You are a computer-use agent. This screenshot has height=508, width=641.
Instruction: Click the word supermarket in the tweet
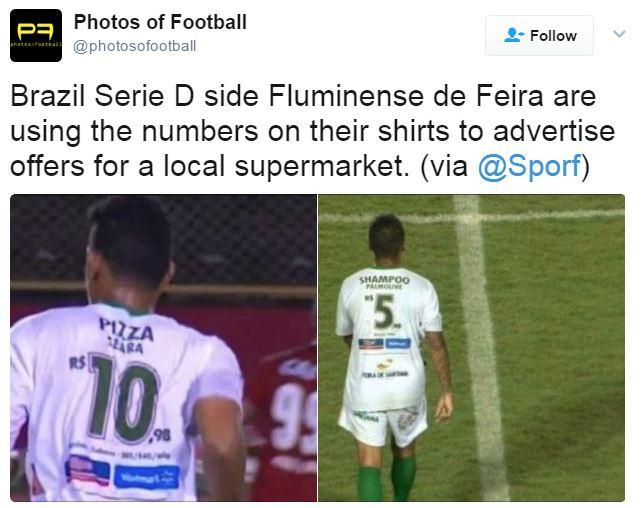(x=322, y=166)
